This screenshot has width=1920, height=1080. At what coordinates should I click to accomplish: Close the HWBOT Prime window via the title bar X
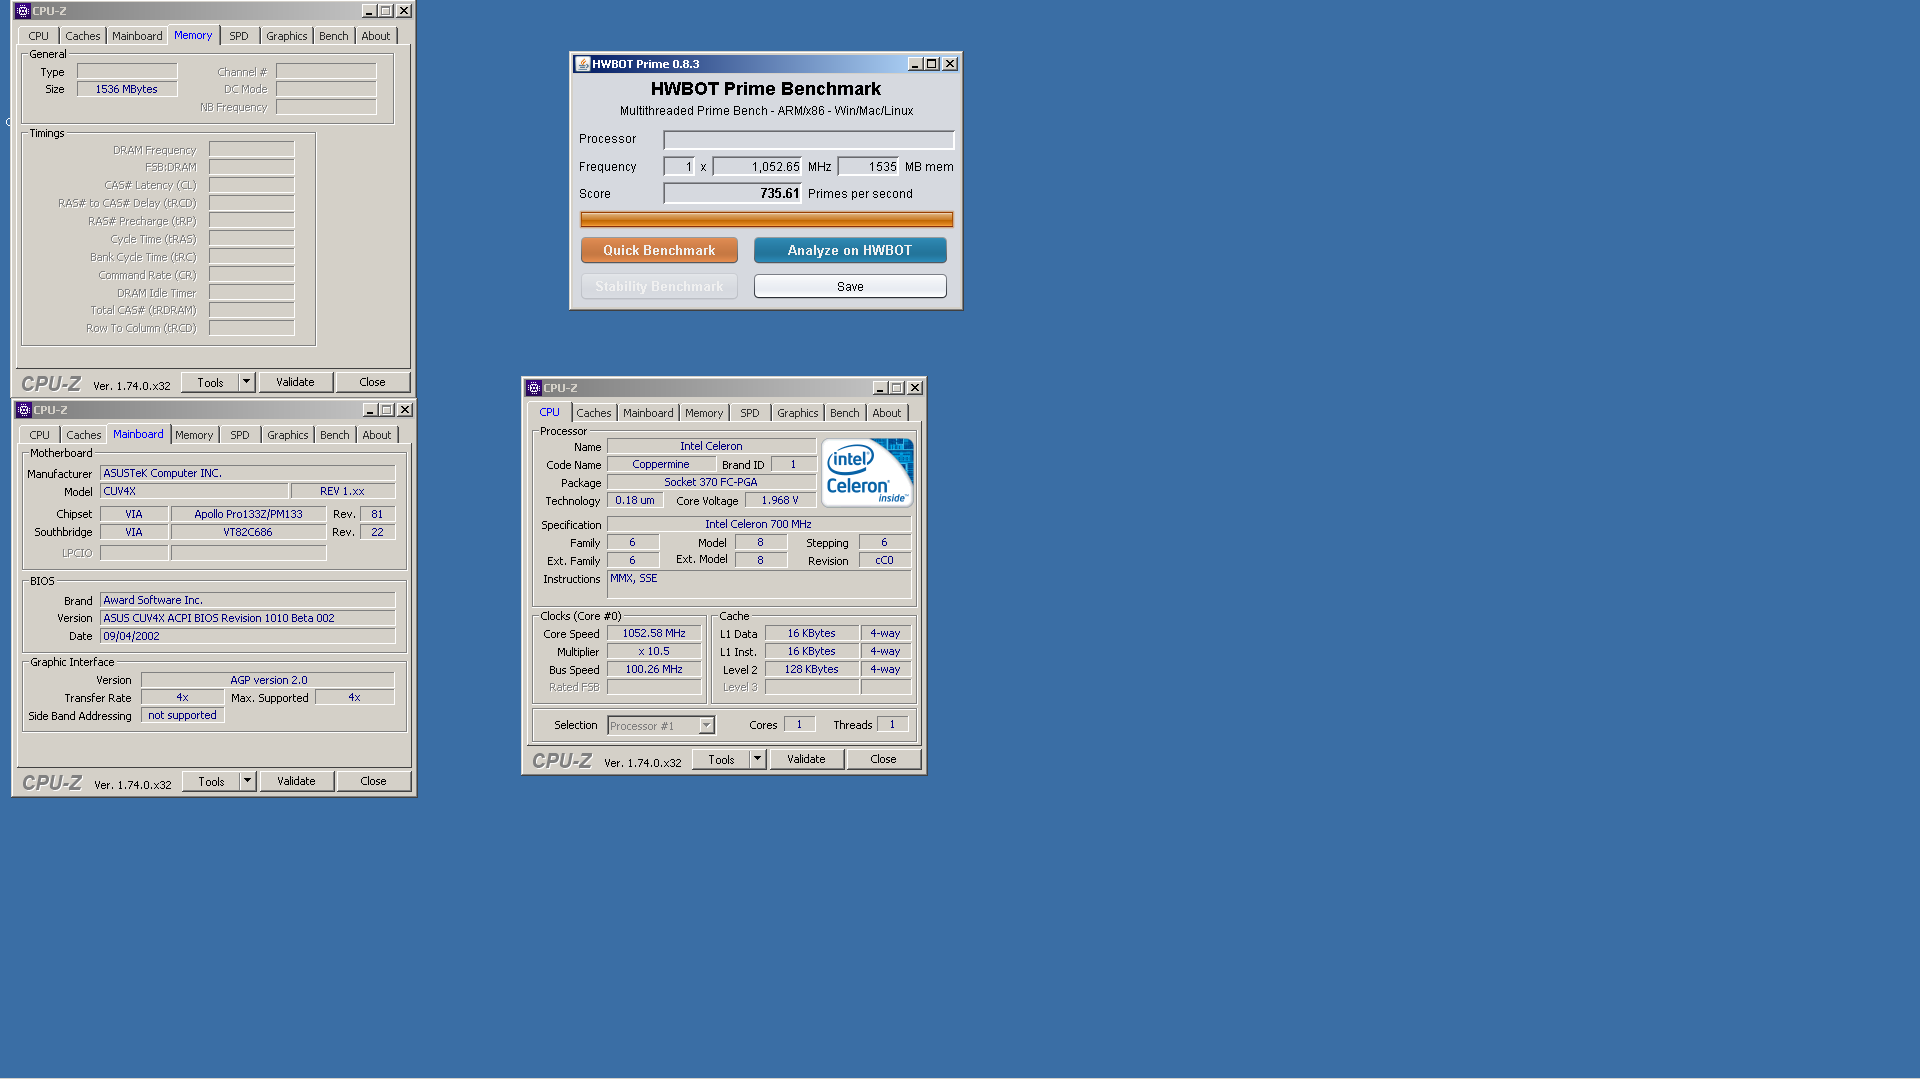(x=950, y=64)
